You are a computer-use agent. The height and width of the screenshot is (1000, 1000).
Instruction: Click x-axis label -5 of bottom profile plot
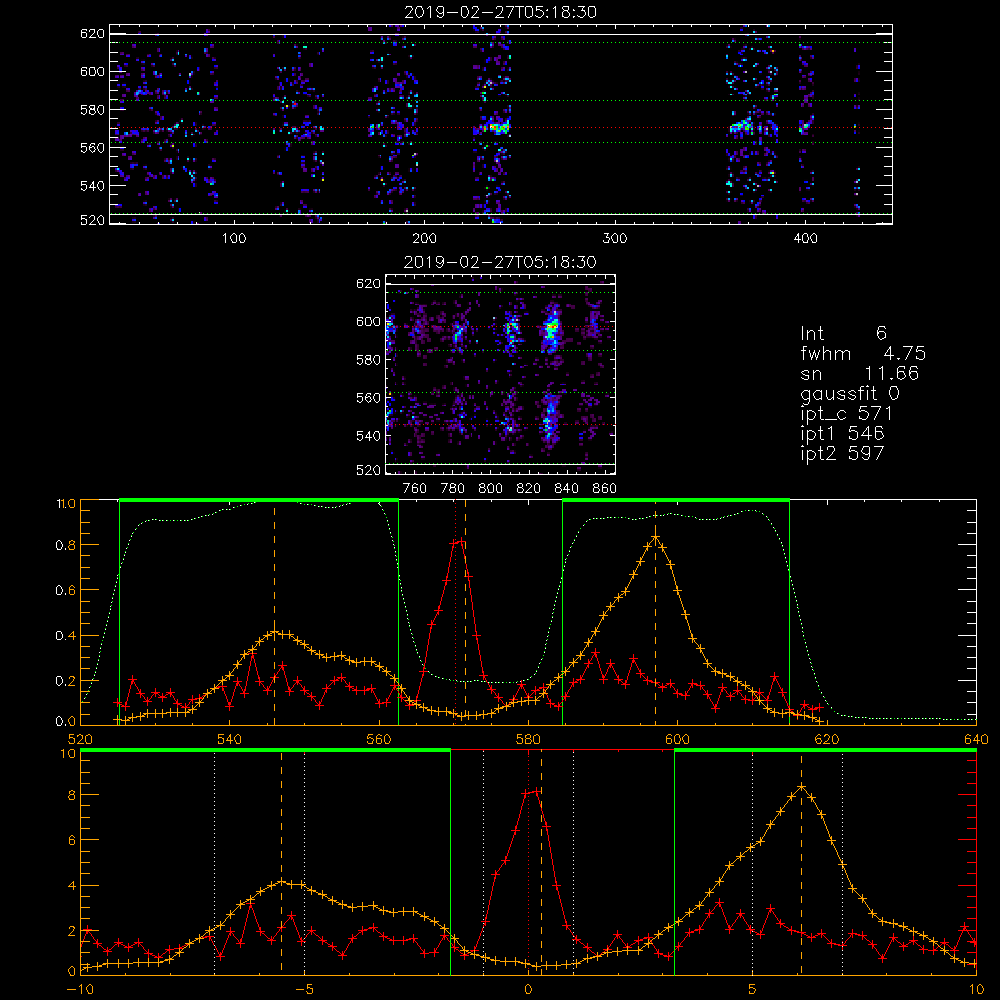(x=305, y=989)
